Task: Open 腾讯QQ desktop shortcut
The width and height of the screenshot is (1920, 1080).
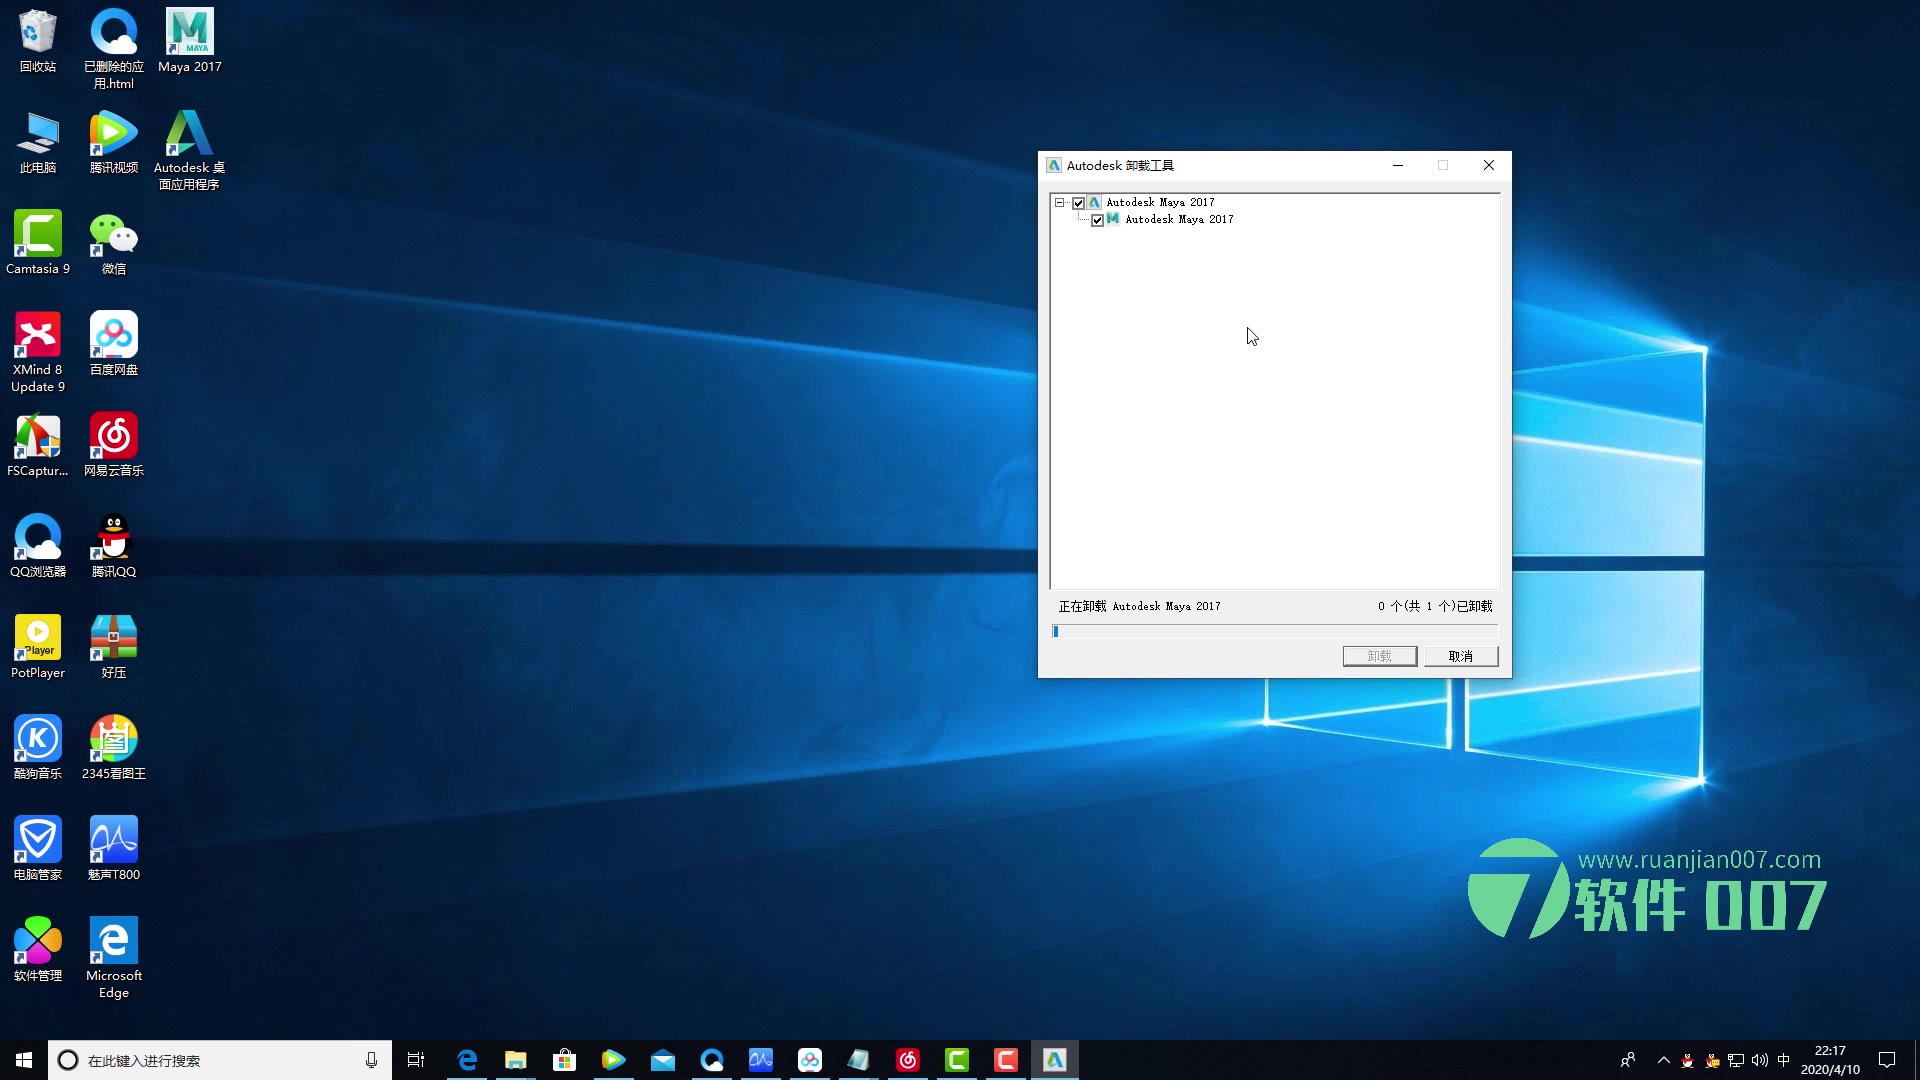Action: pyautogui.click(x=114, y=546)
